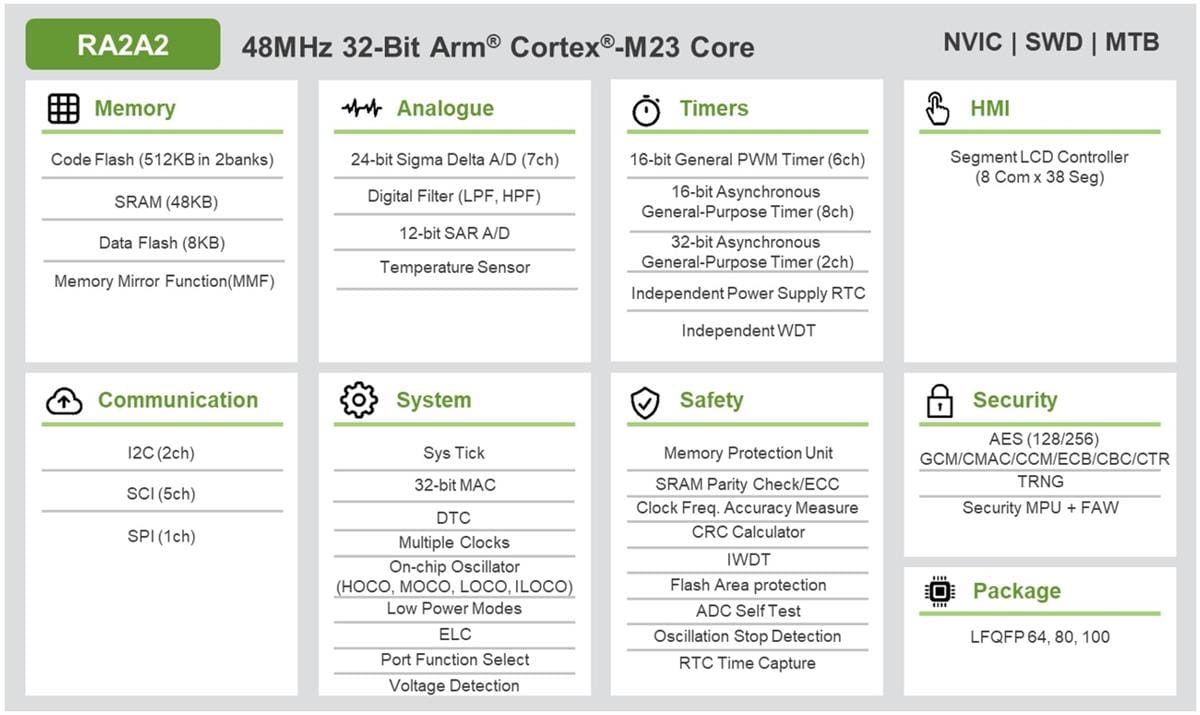Click the Analogue waveform icon
This screenshot has height=715, width=1200.
click(x=361, y=109)
